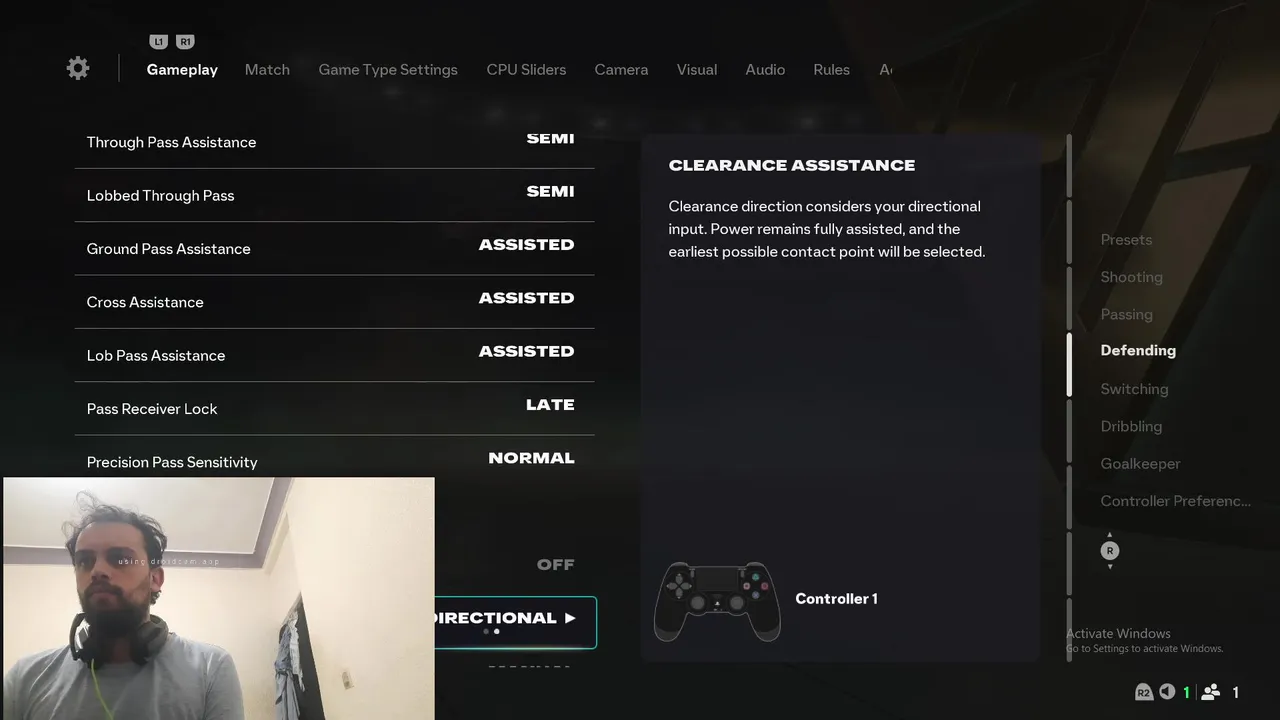The height and width of the screenshot is (720, 1280).
Task: Toggle Pass Receiver Lock LATE value
Action: pyautogui.click(x=550, y=405)
